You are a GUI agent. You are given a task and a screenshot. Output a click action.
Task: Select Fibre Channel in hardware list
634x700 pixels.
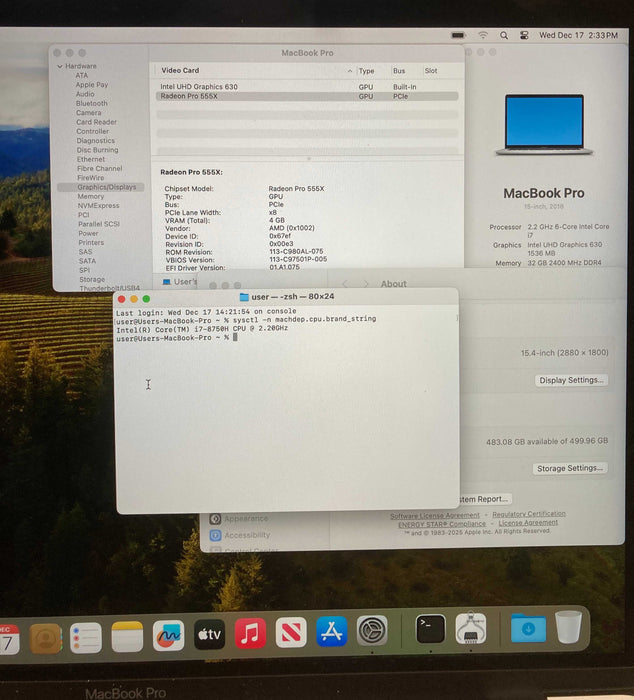pyautogui.click(x=100, y=169)
